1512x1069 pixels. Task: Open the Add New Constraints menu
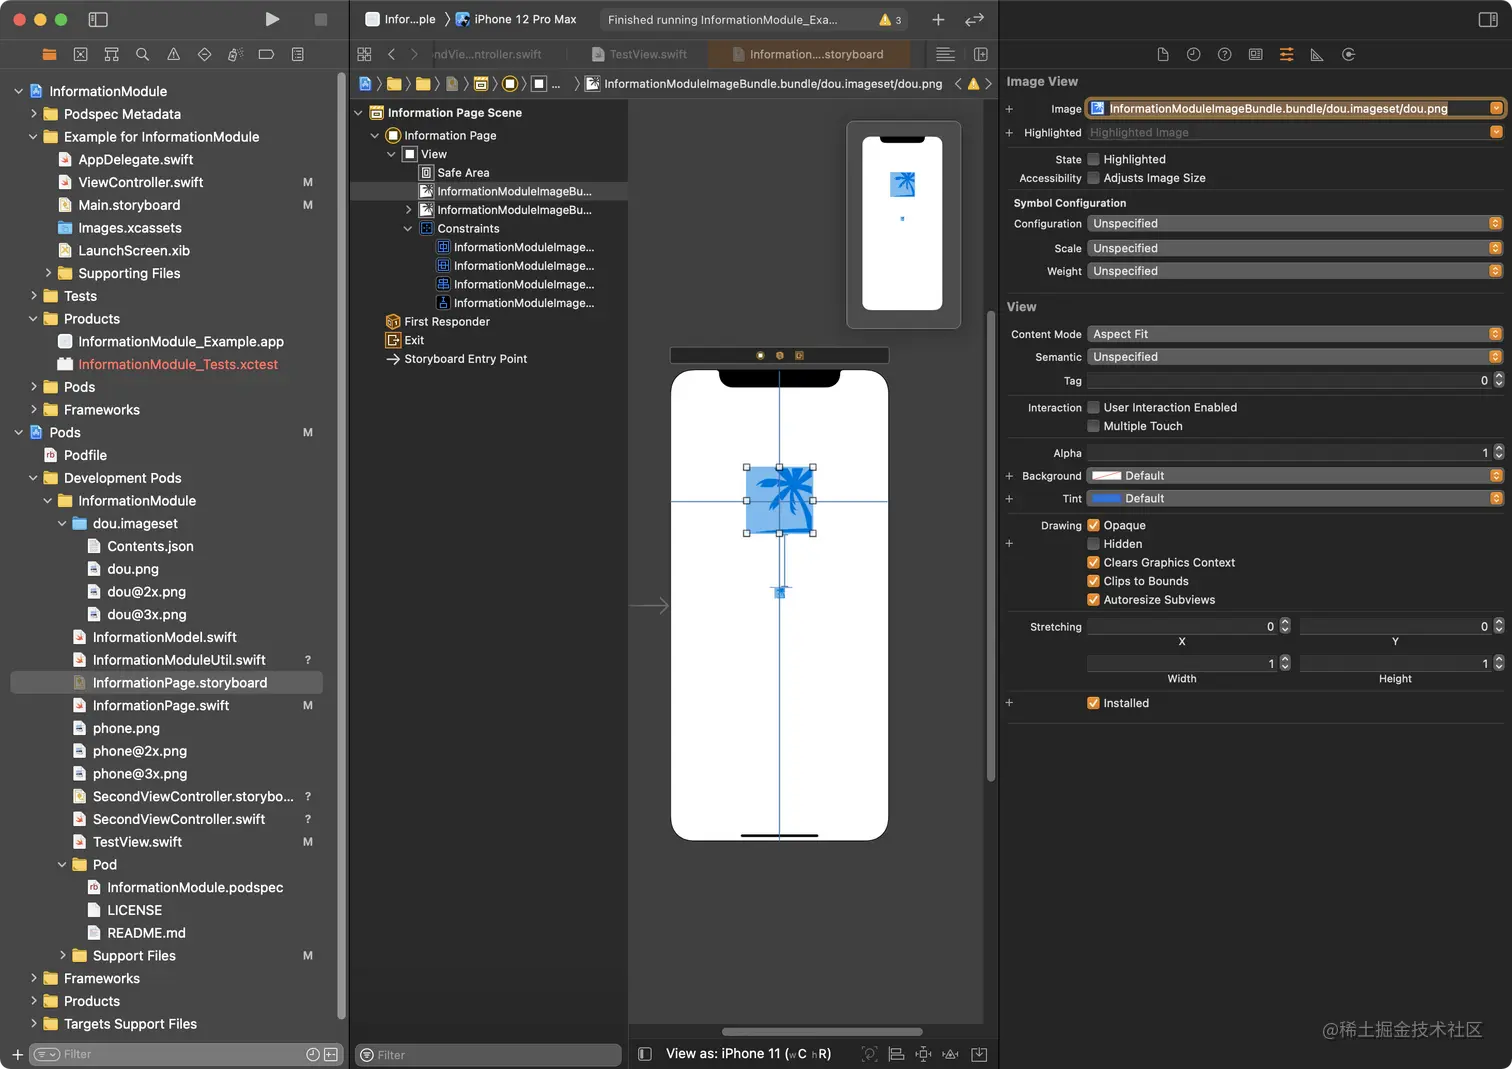click(923, 1053)
